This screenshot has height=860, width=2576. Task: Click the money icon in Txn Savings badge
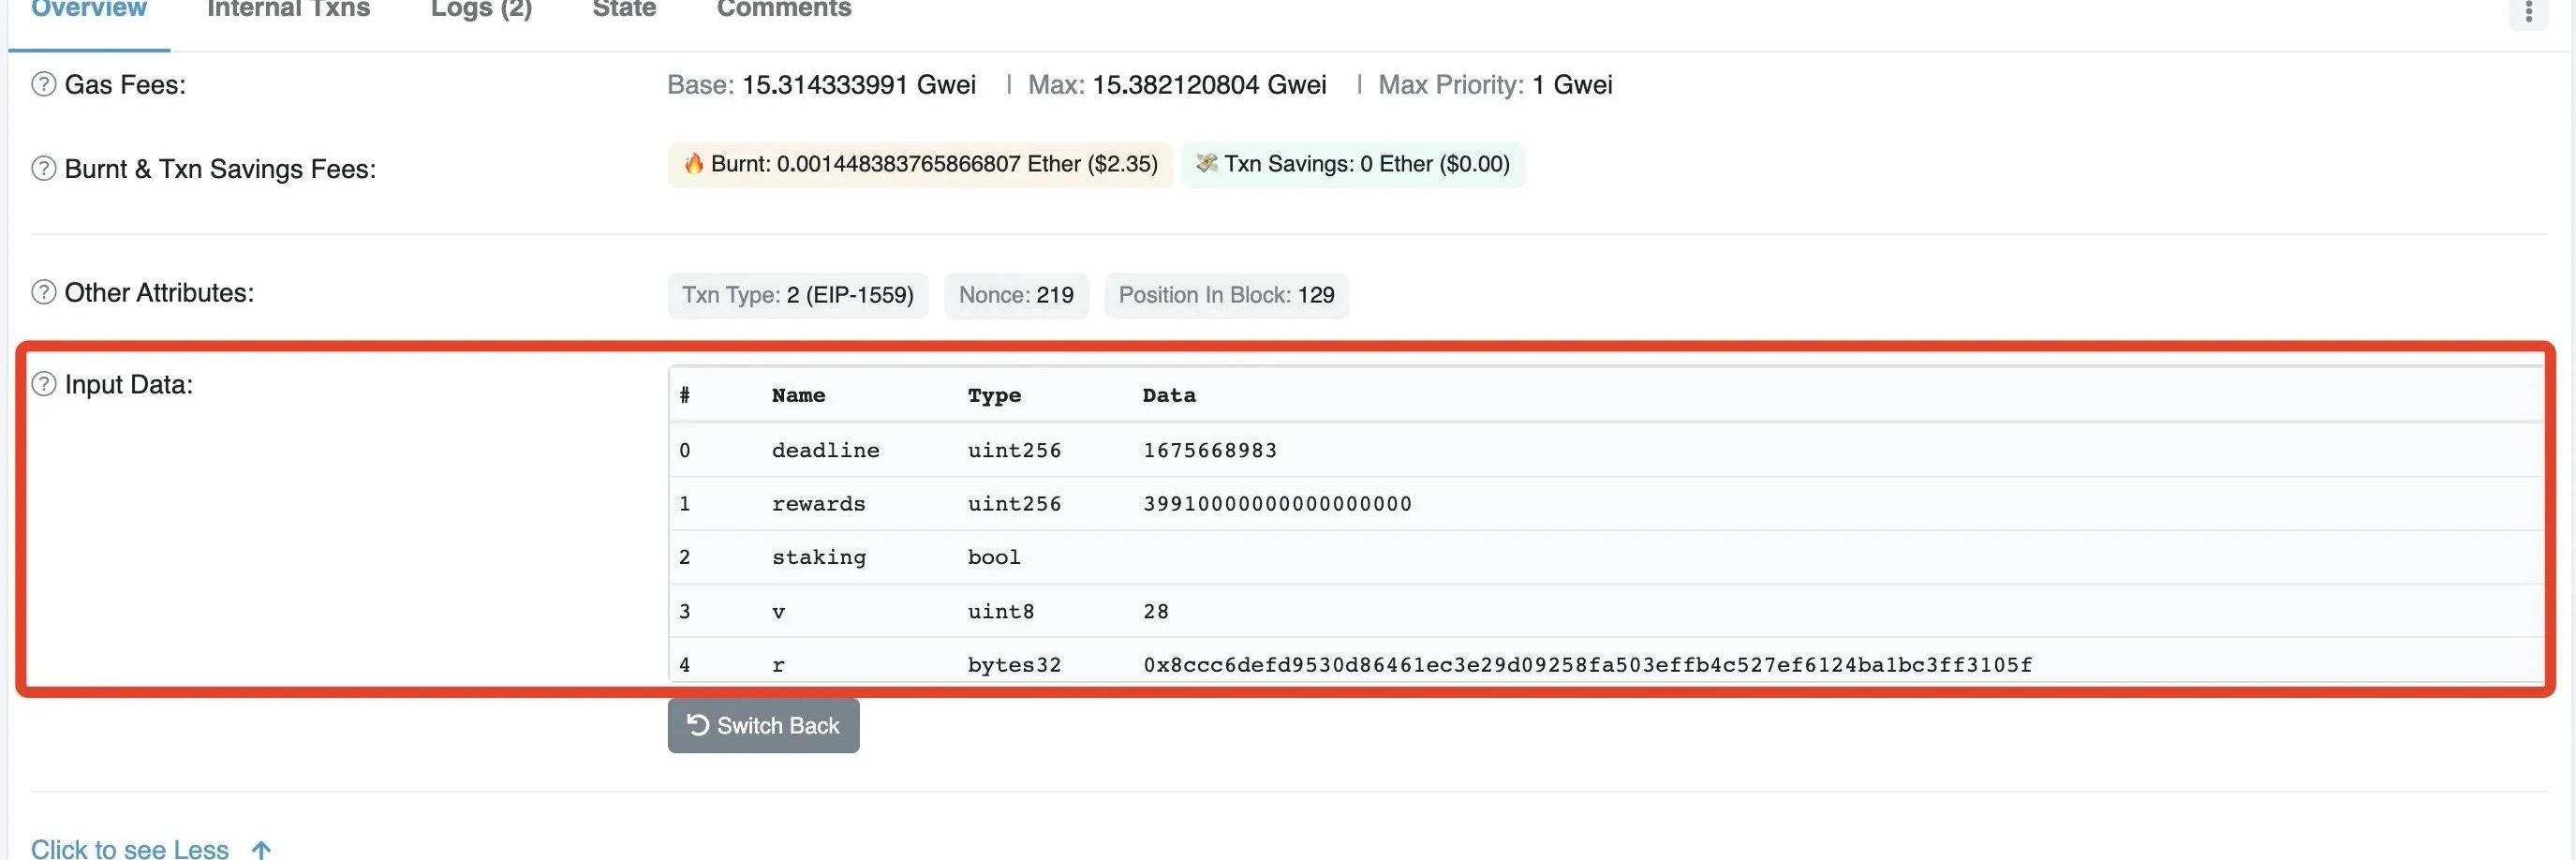[1206, 164]
